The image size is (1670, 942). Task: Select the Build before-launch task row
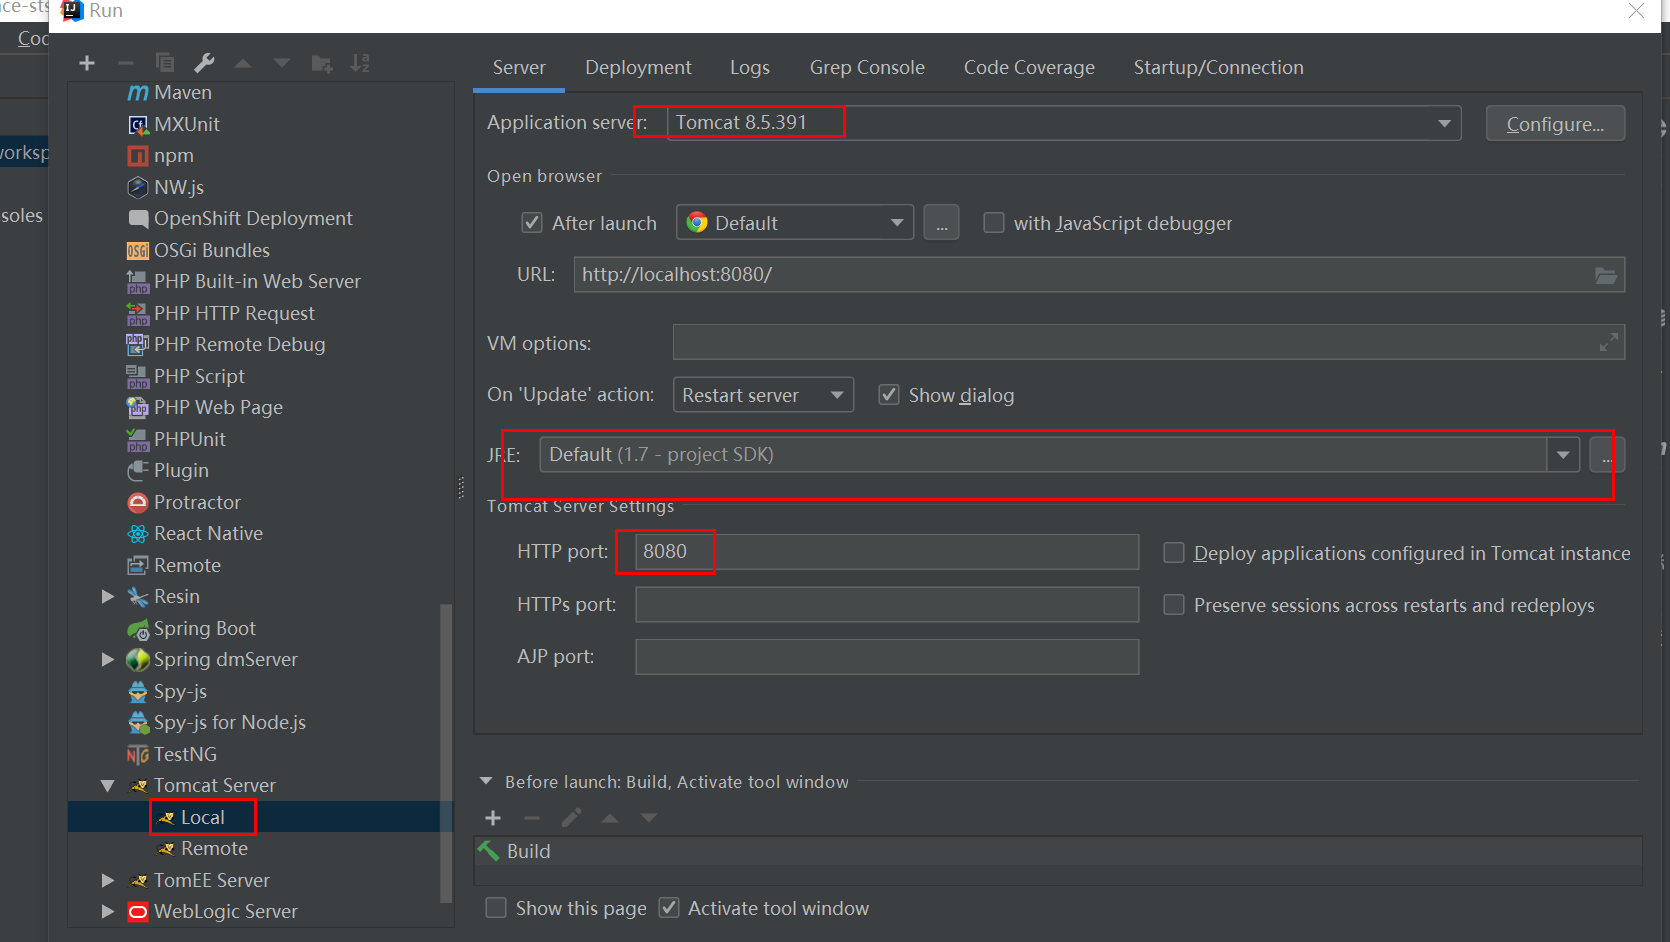pyautogui.click(x=1057, y=851)
